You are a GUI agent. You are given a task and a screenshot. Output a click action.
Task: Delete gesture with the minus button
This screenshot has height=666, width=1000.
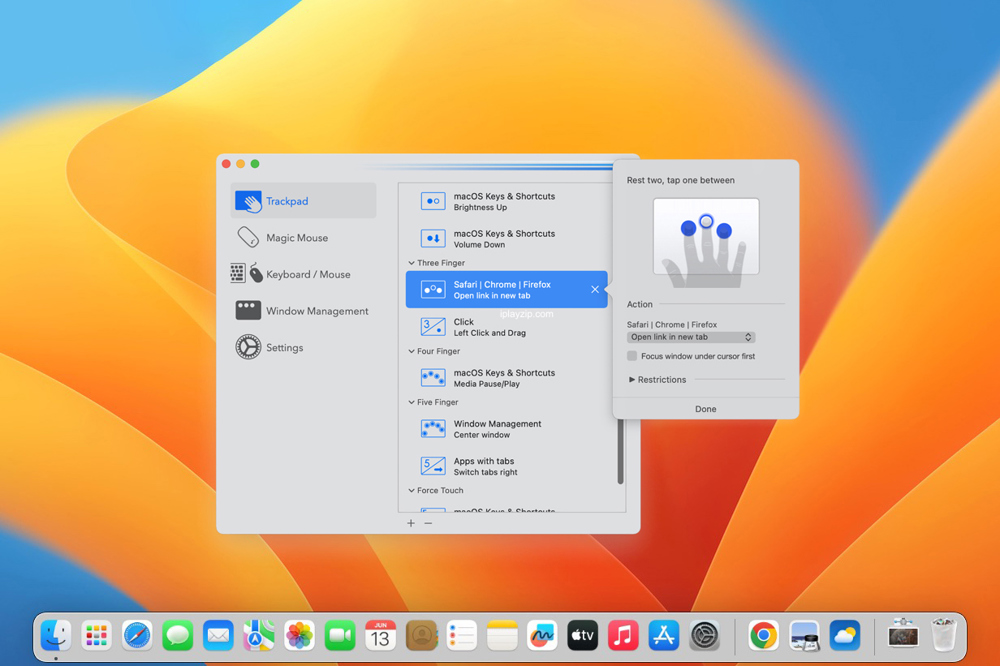[x=429, y=523]
